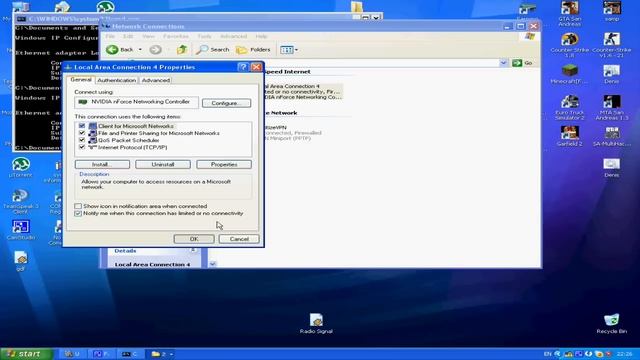Open the gdf file on desktop
Image resolution: width=640 pixels, height=360 pixels.
20,261
